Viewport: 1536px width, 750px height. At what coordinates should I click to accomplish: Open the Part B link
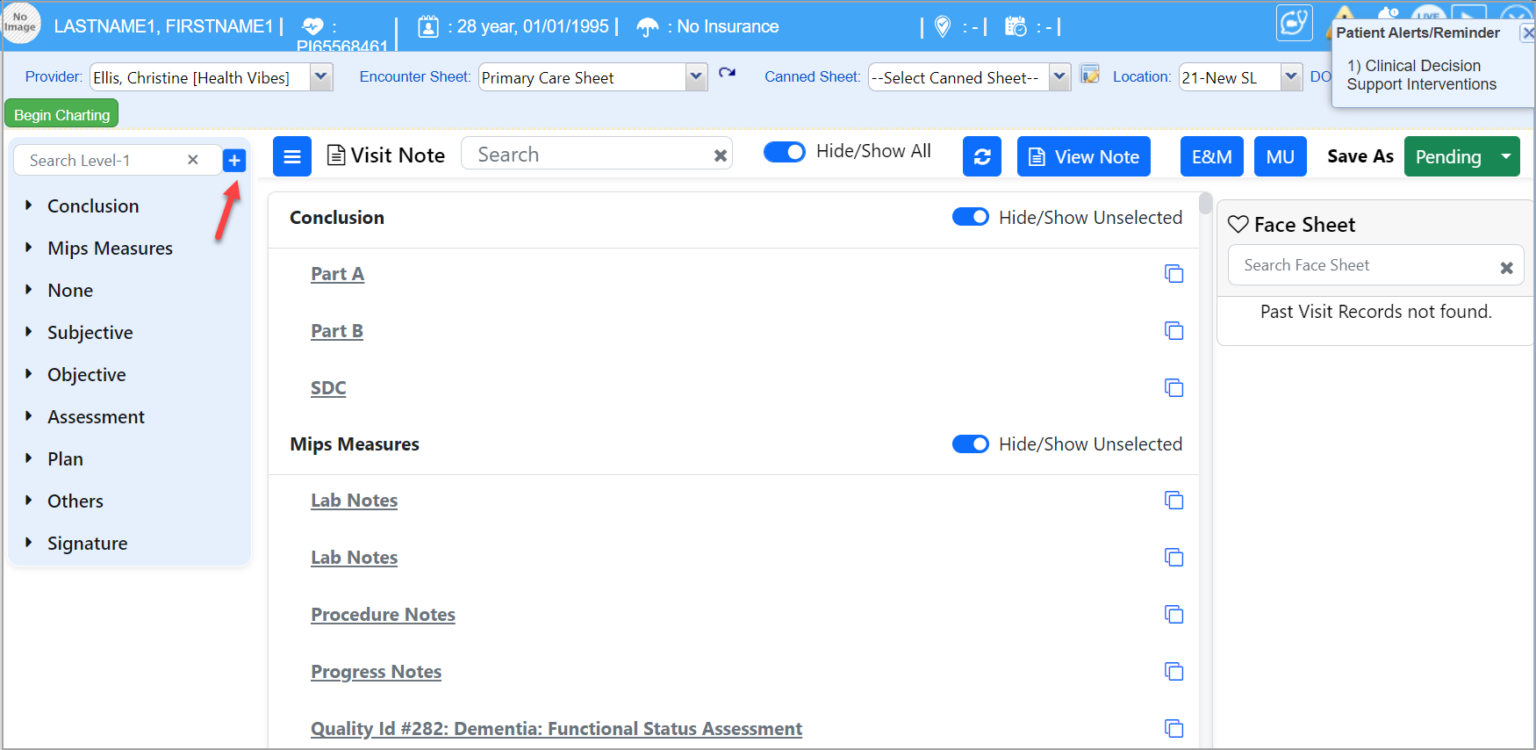(x=336, y=330)
